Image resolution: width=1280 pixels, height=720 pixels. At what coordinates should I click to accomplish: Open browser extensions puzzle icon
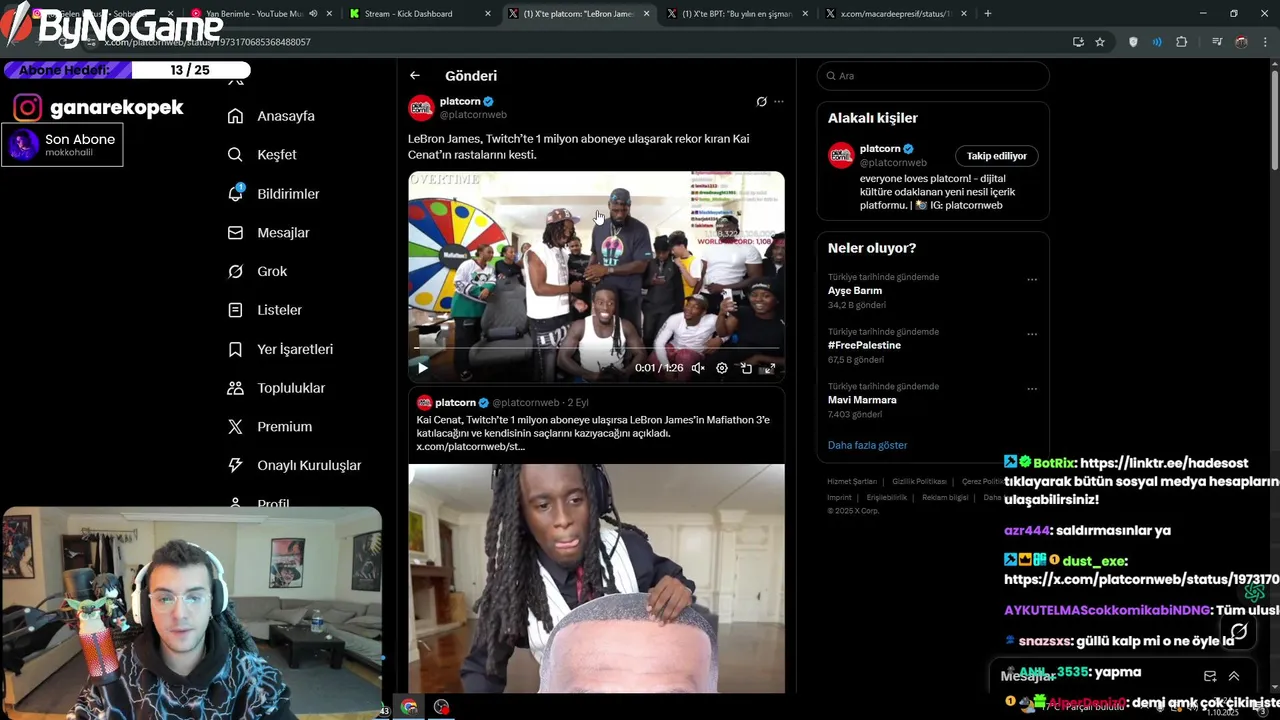(1182, 42)
